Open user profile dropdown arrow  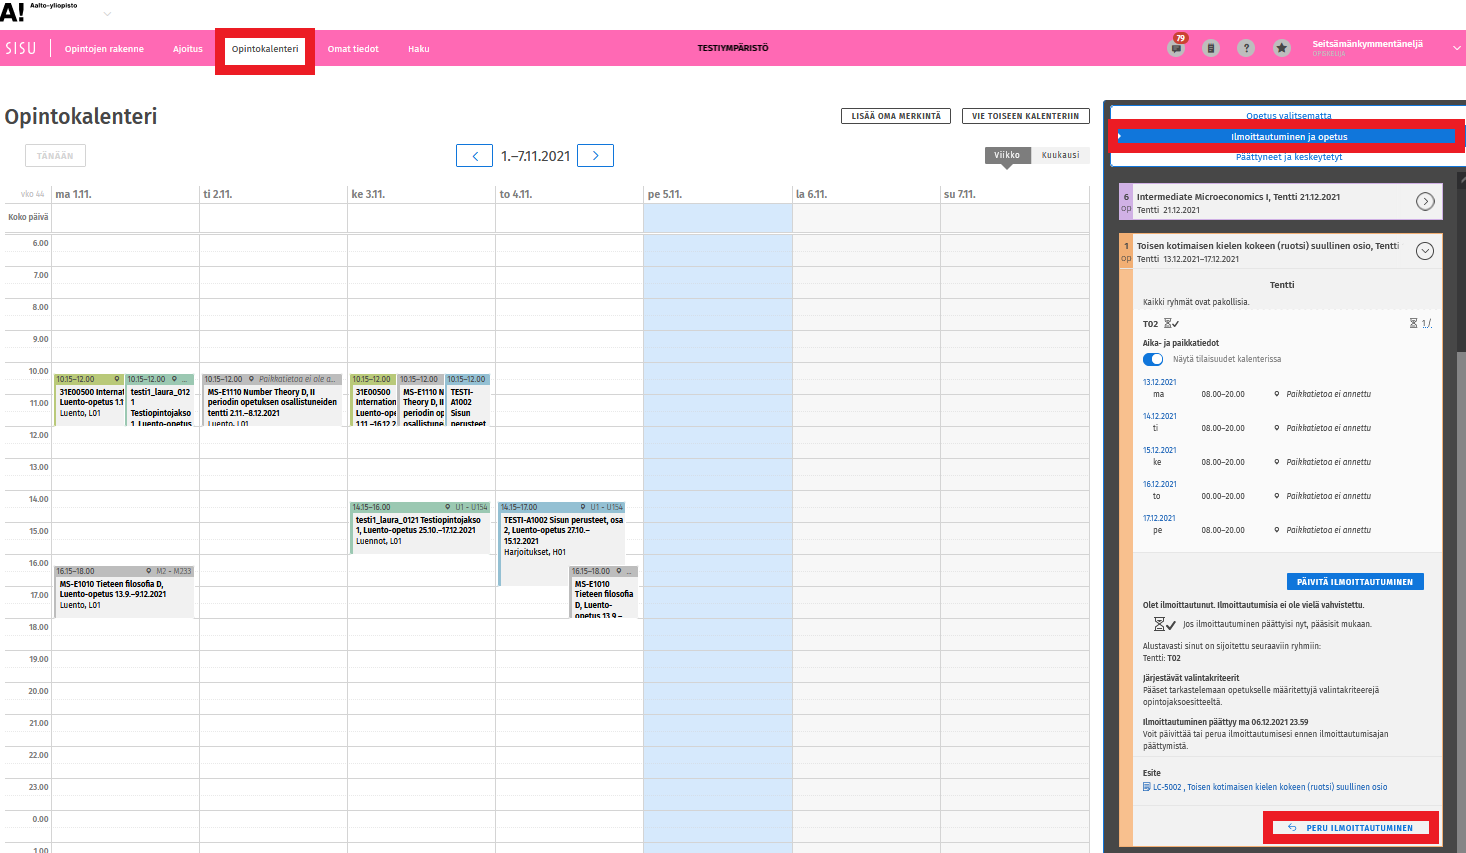(x=1456, y=48)
